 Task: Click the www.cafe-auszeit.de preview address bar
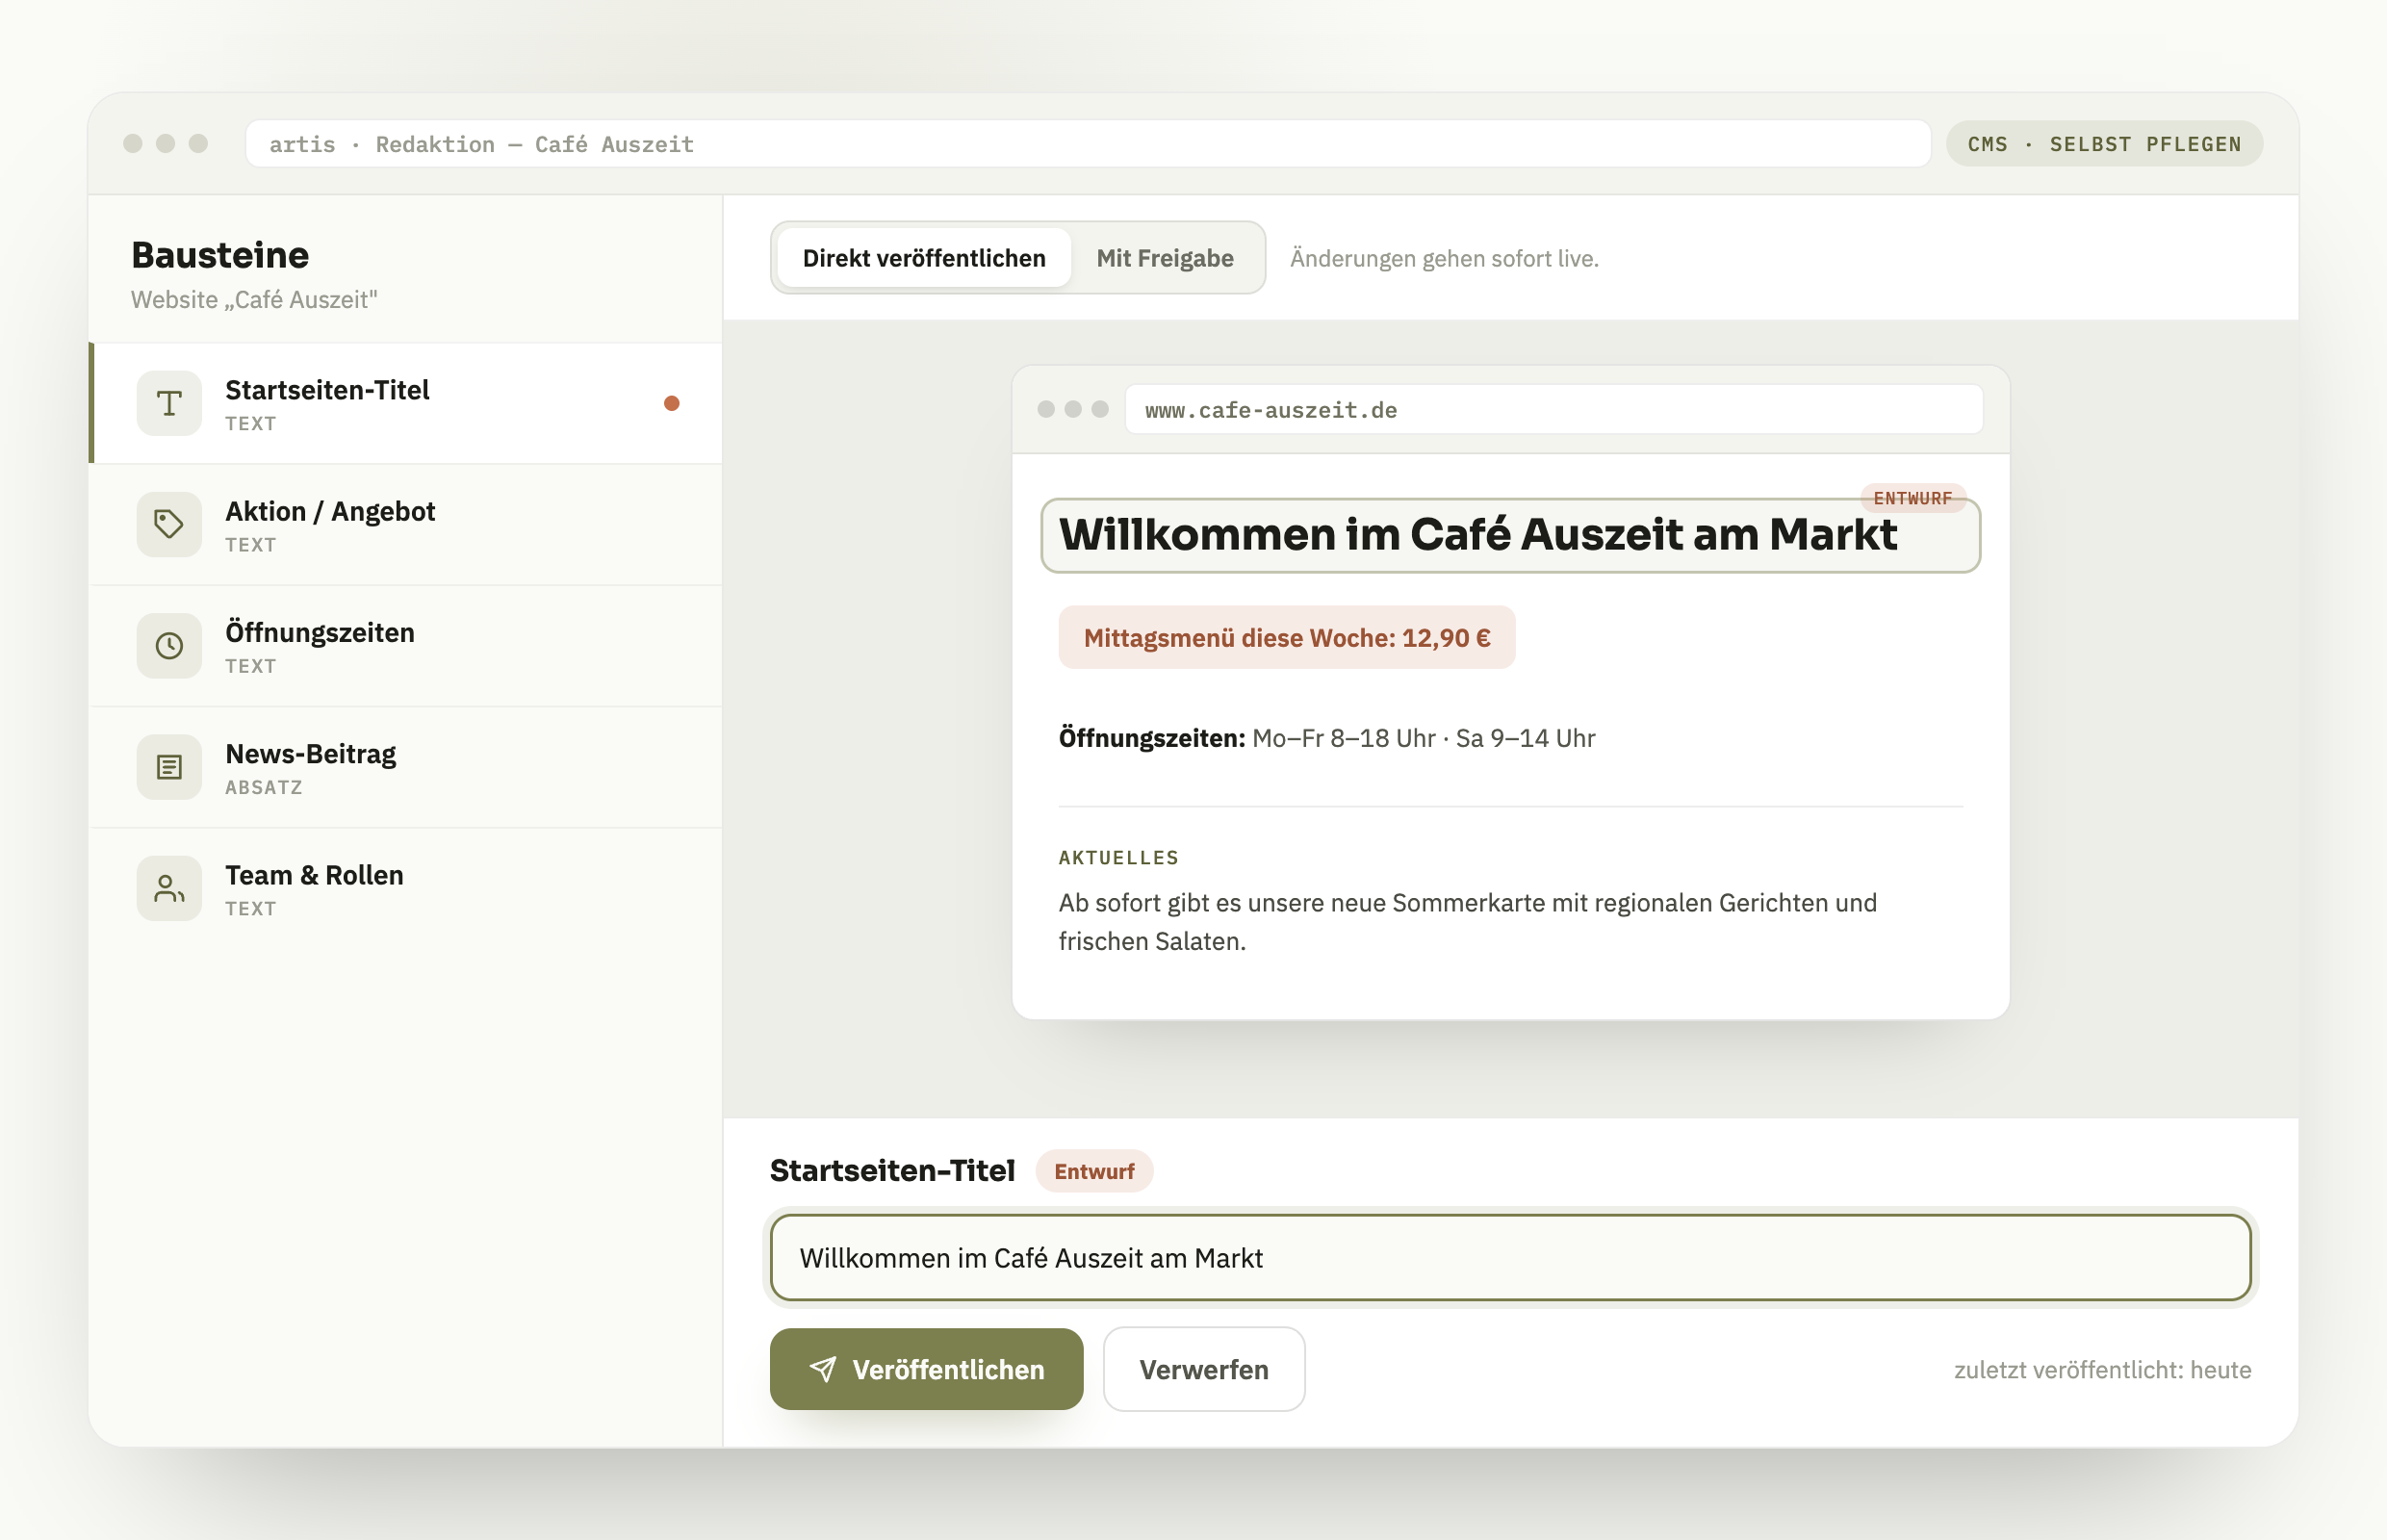tap(1554, 410)
